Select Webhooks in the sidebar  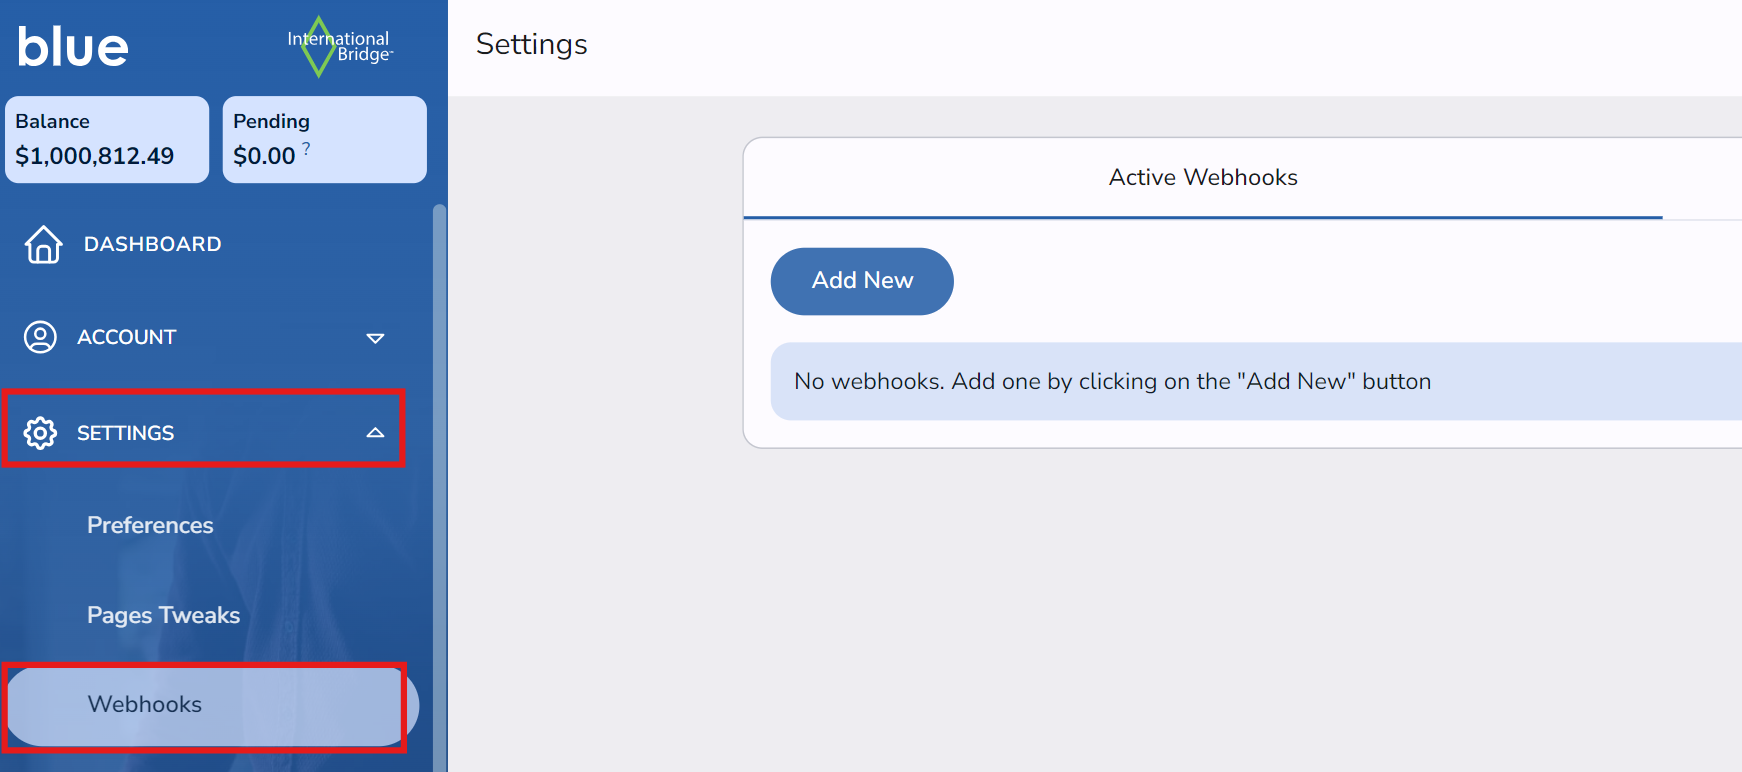145,704
